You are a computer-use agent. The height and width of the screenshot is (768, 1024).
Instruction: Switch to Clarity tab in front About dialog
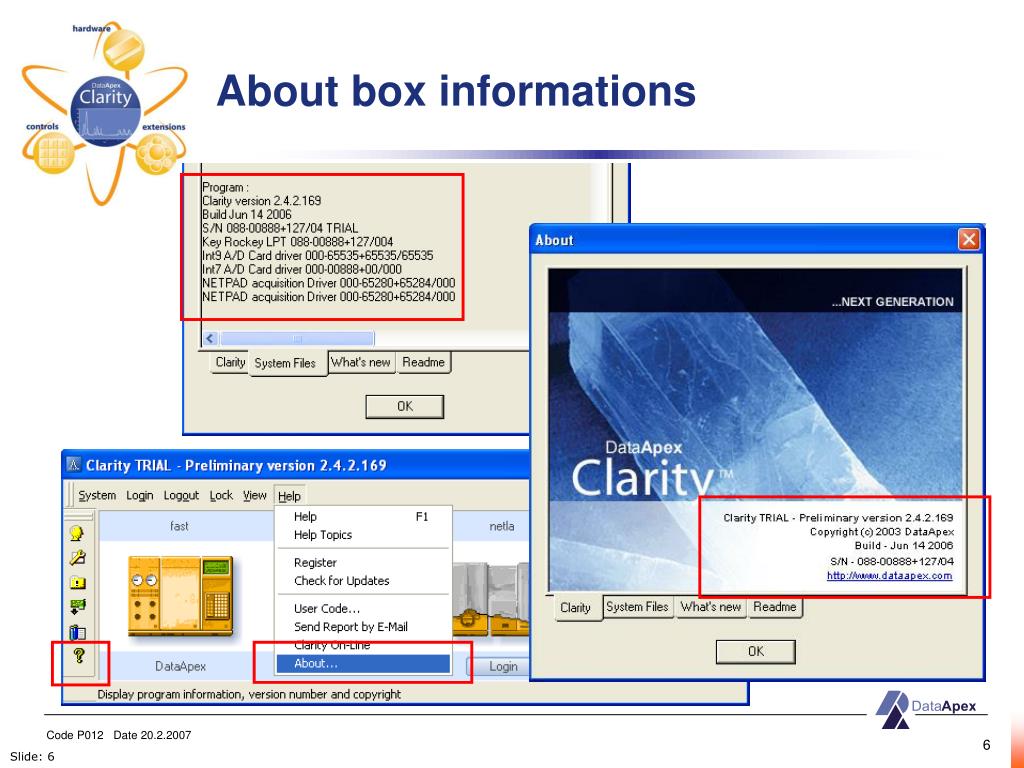[575, 608]
